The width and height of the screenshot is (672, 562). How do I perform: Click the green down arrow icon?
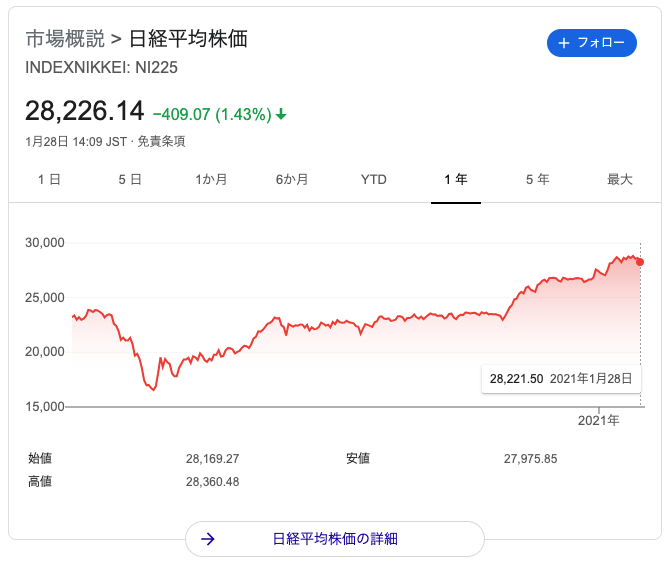[281, 114]
